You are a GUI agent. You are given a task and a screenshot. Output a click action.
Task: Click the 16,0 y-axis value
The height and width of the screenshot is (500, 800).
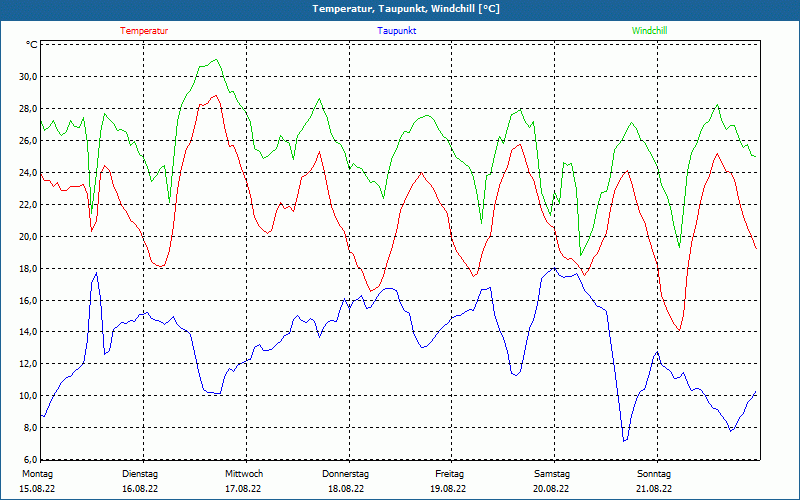point(28,300)
